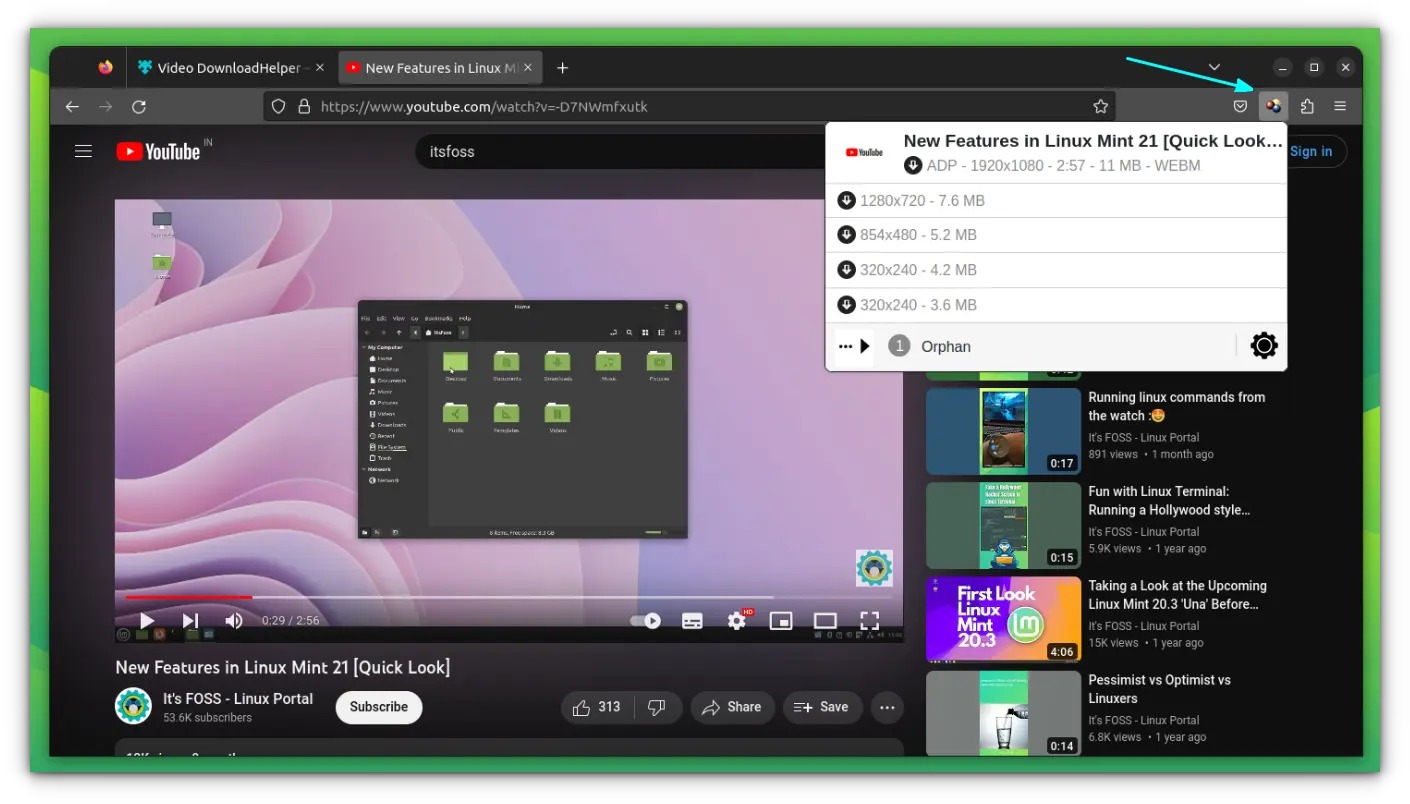Show site security lock information
The width and height of the screenshot is (1410, 804).
[302, 106]
